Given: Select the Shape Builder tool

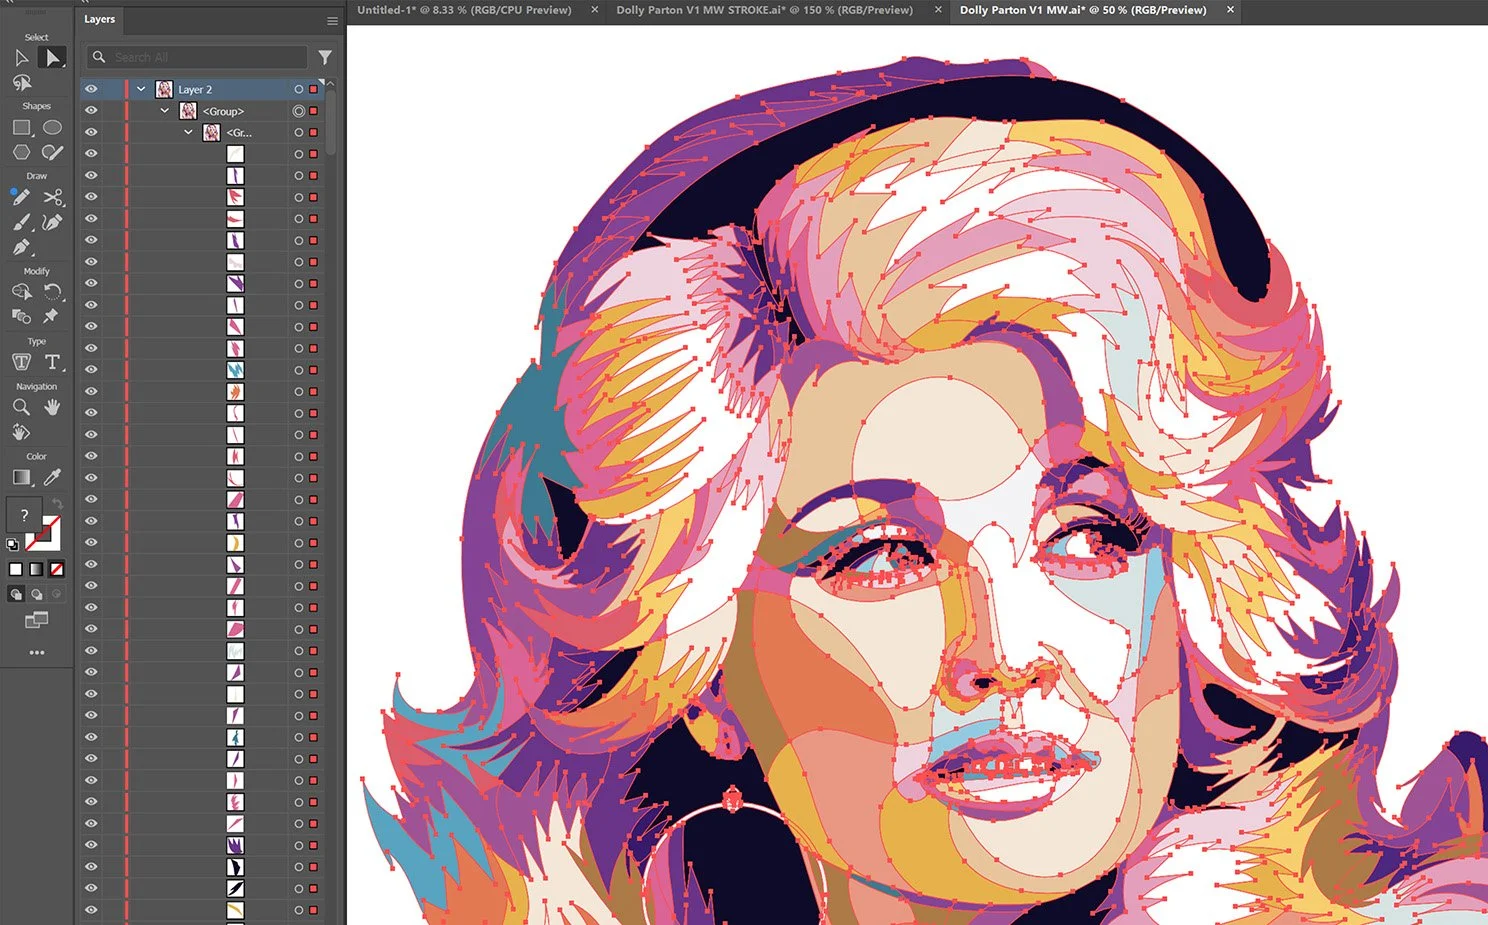Looking at the screenshot, I should tap(22, 292).
